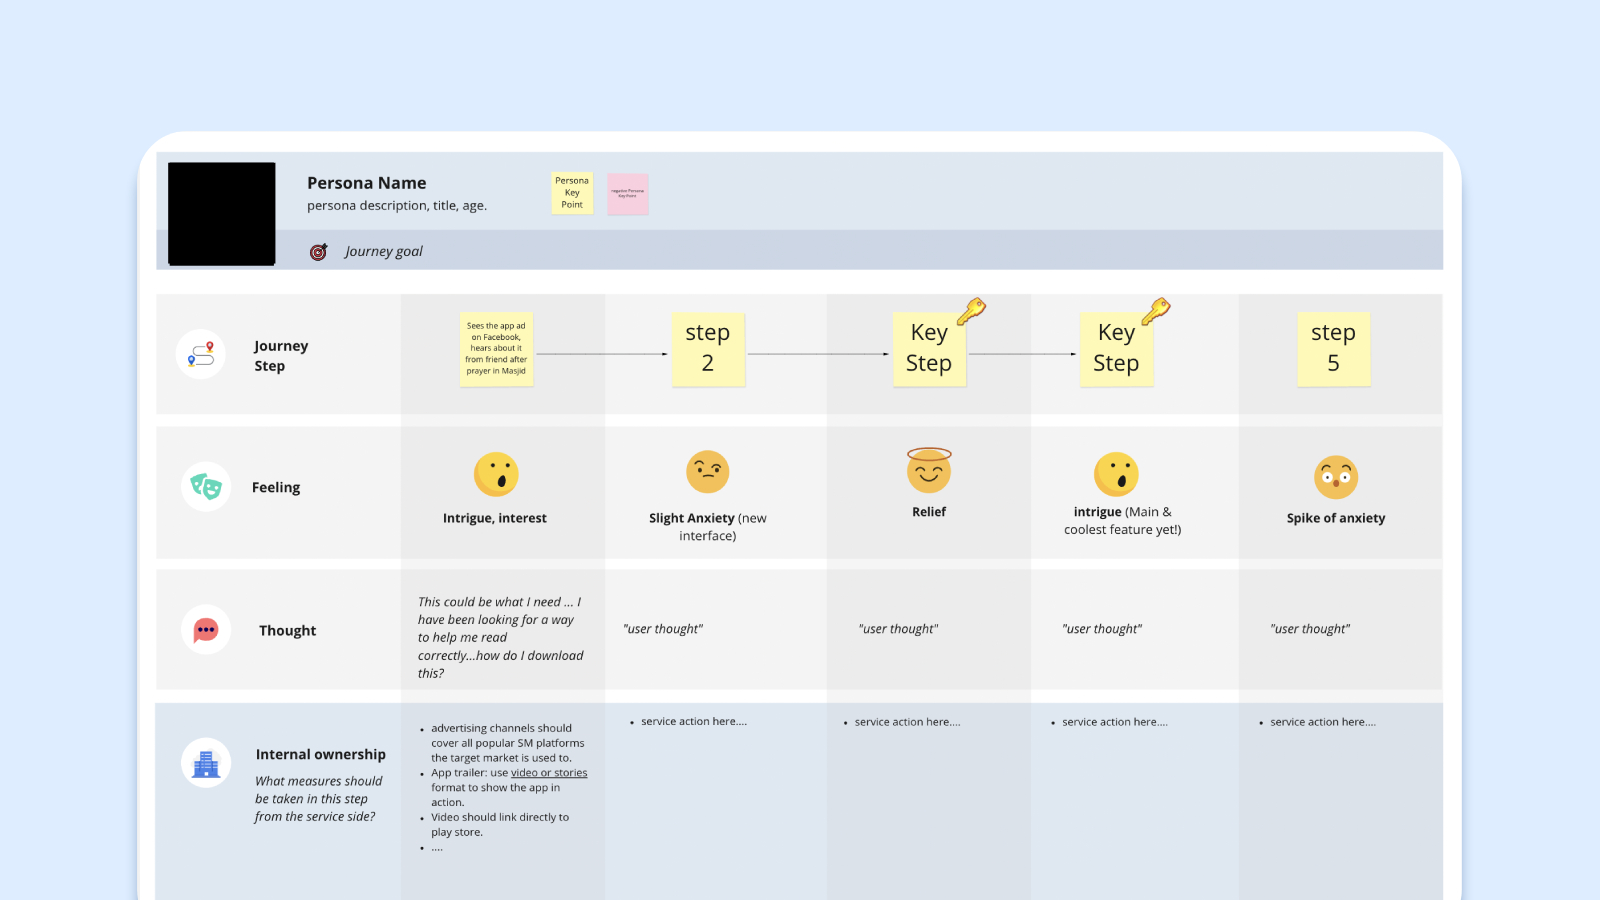Viewport: 1600px width, 900px height.
Task: Select 'service action here' under the second Key Step column
Action: coord(1115,722)
